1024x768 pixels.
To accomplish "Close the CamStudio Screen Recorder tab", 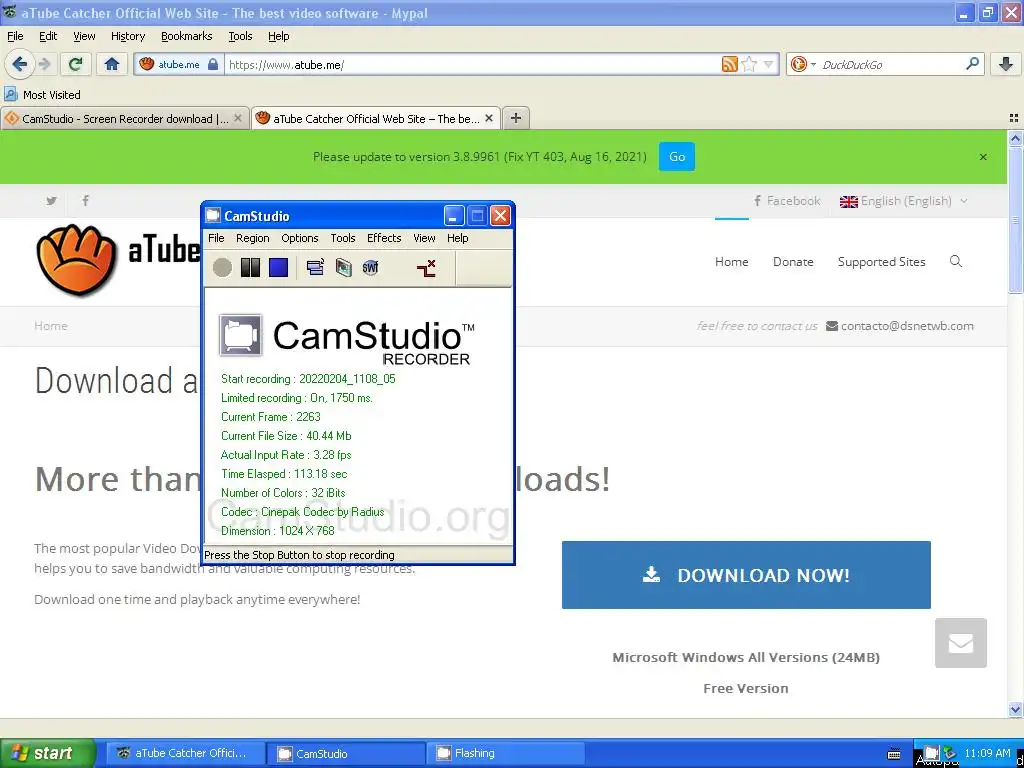I will (x=238, y=118).
